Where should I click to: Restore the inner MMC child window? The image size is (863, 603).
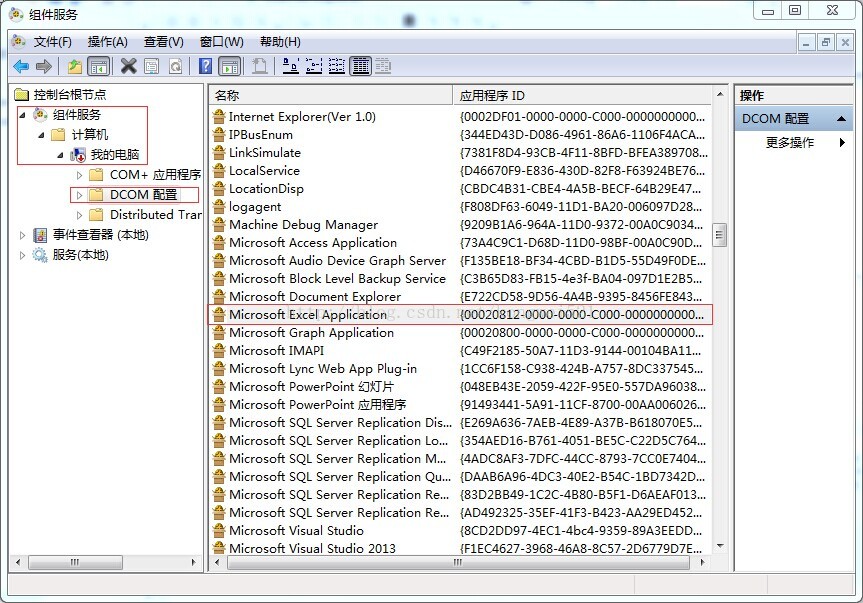(x=825, y=42)
